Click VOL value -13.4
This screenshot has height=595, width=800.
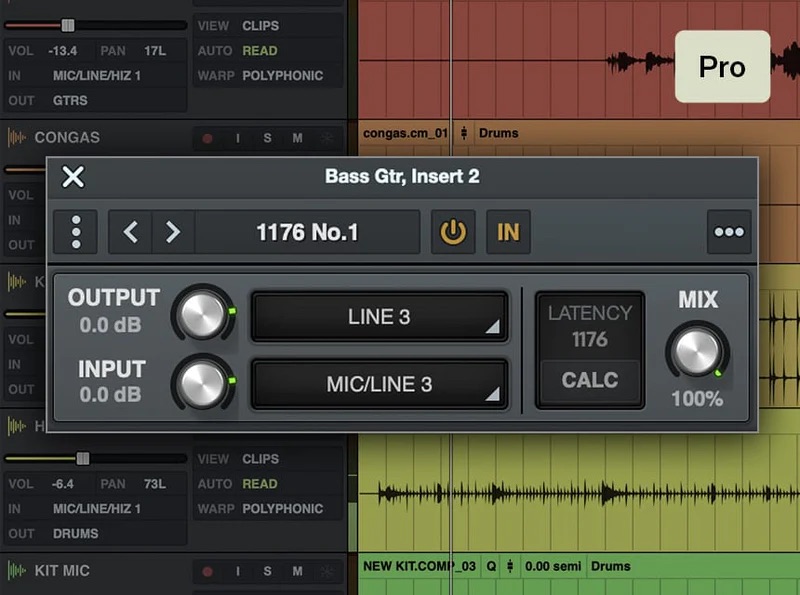(63, 51)
